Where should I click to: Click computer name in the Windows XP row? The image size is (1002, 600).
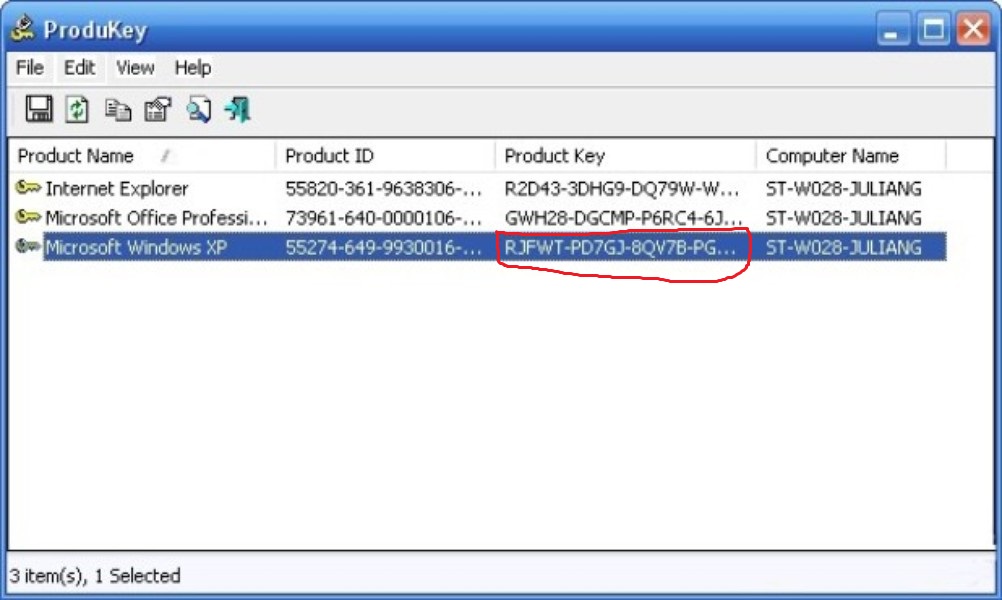click(x=844, y=247)
